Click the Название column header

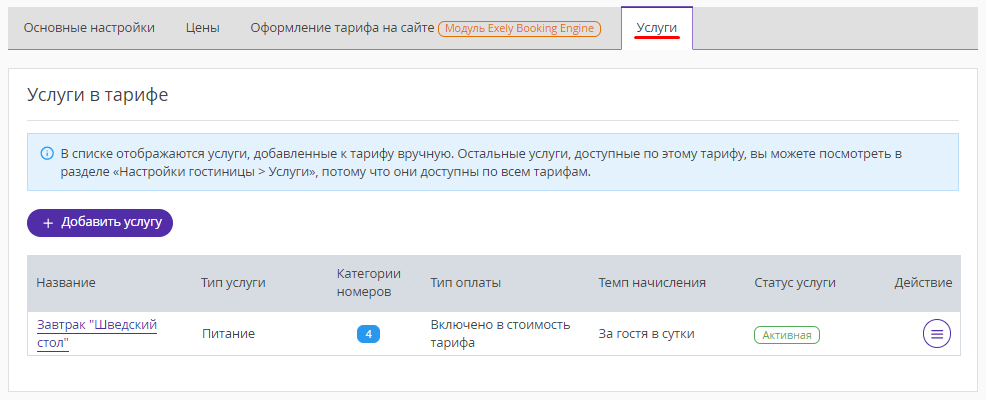click(66, 283)
